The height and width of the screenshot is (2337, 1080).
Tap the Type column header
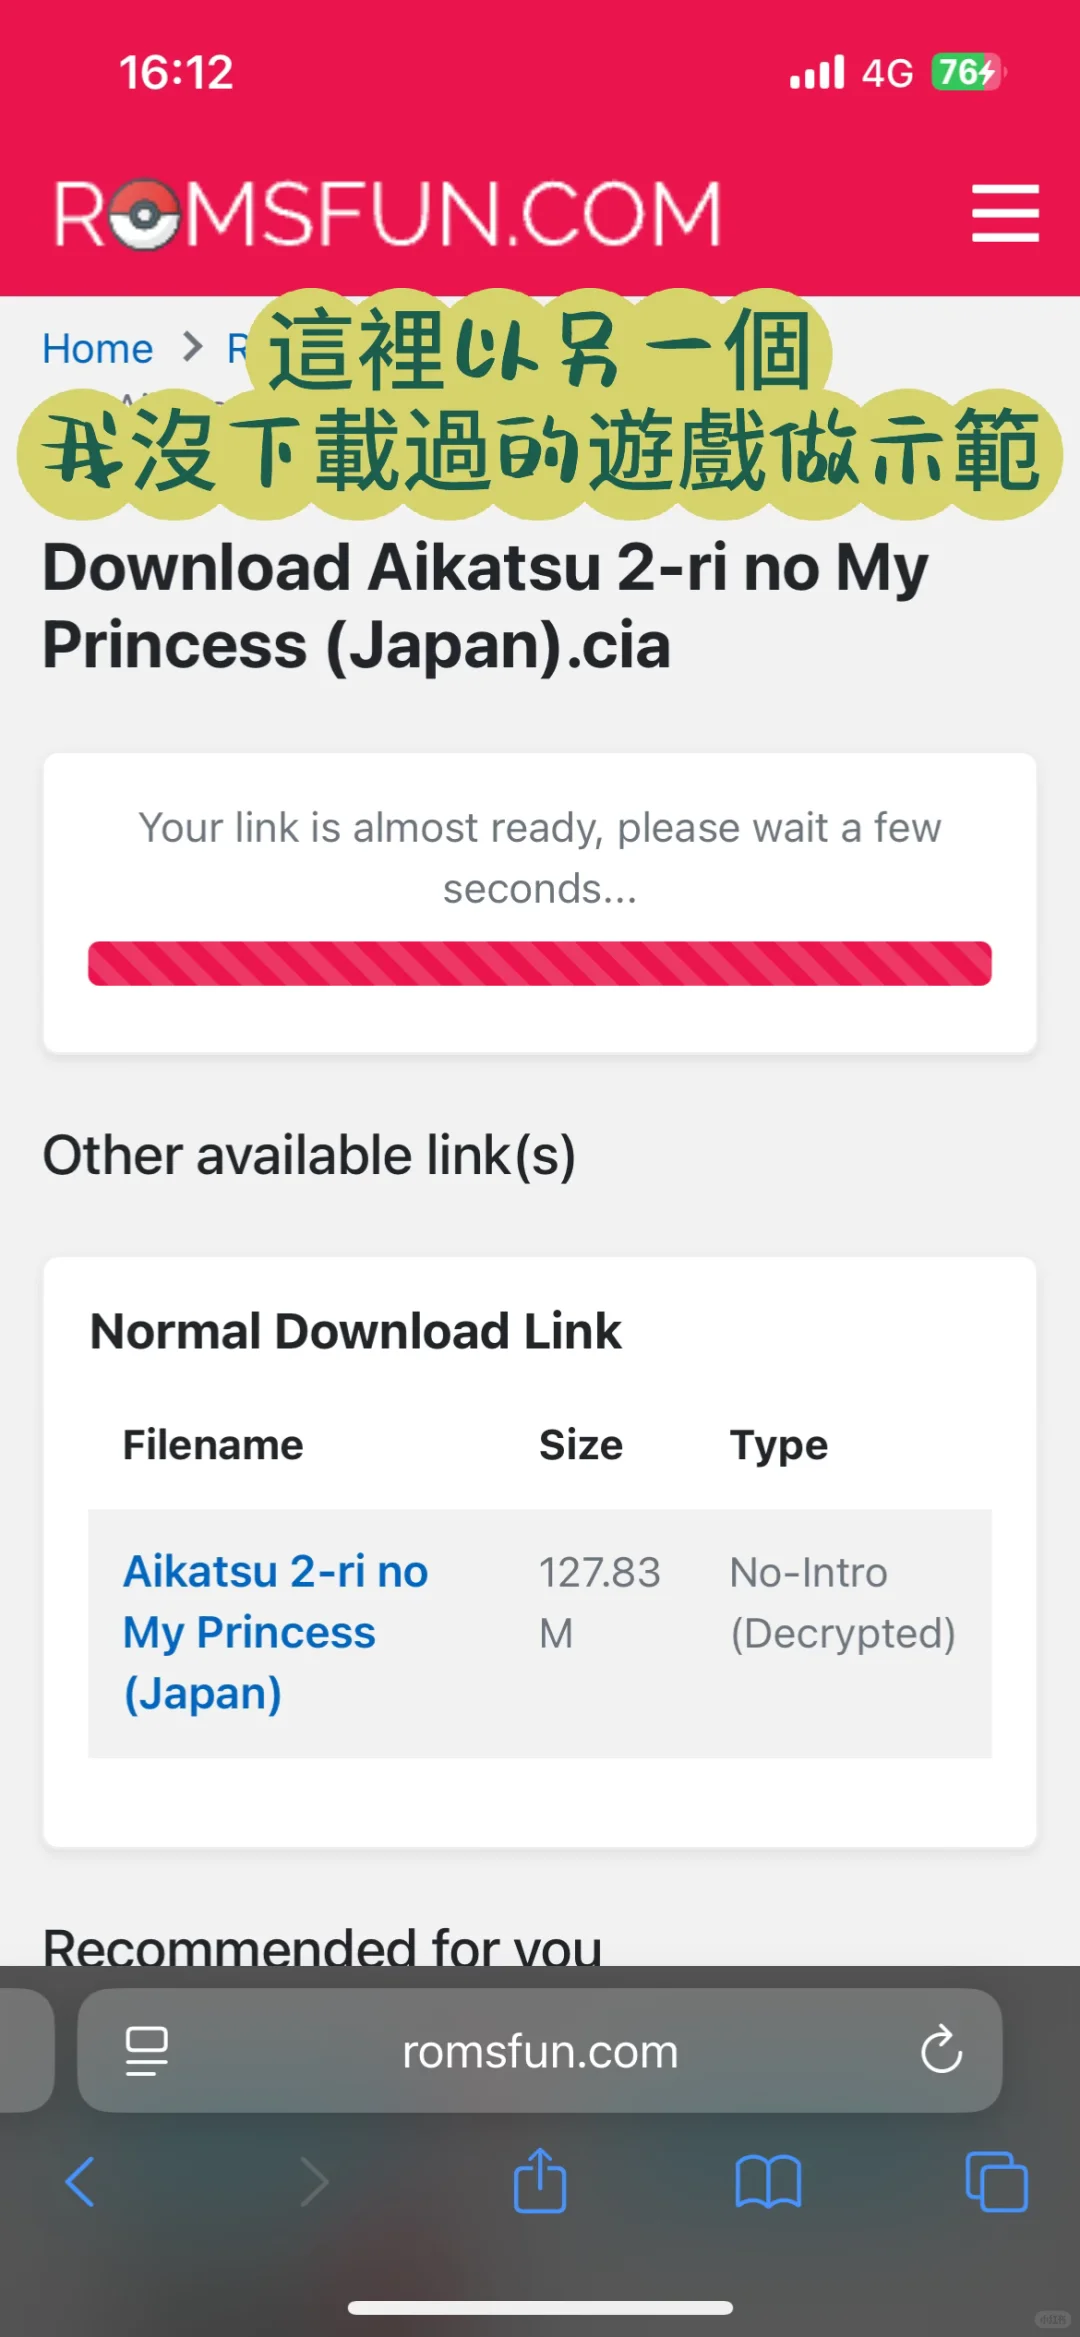[779, 1445]
